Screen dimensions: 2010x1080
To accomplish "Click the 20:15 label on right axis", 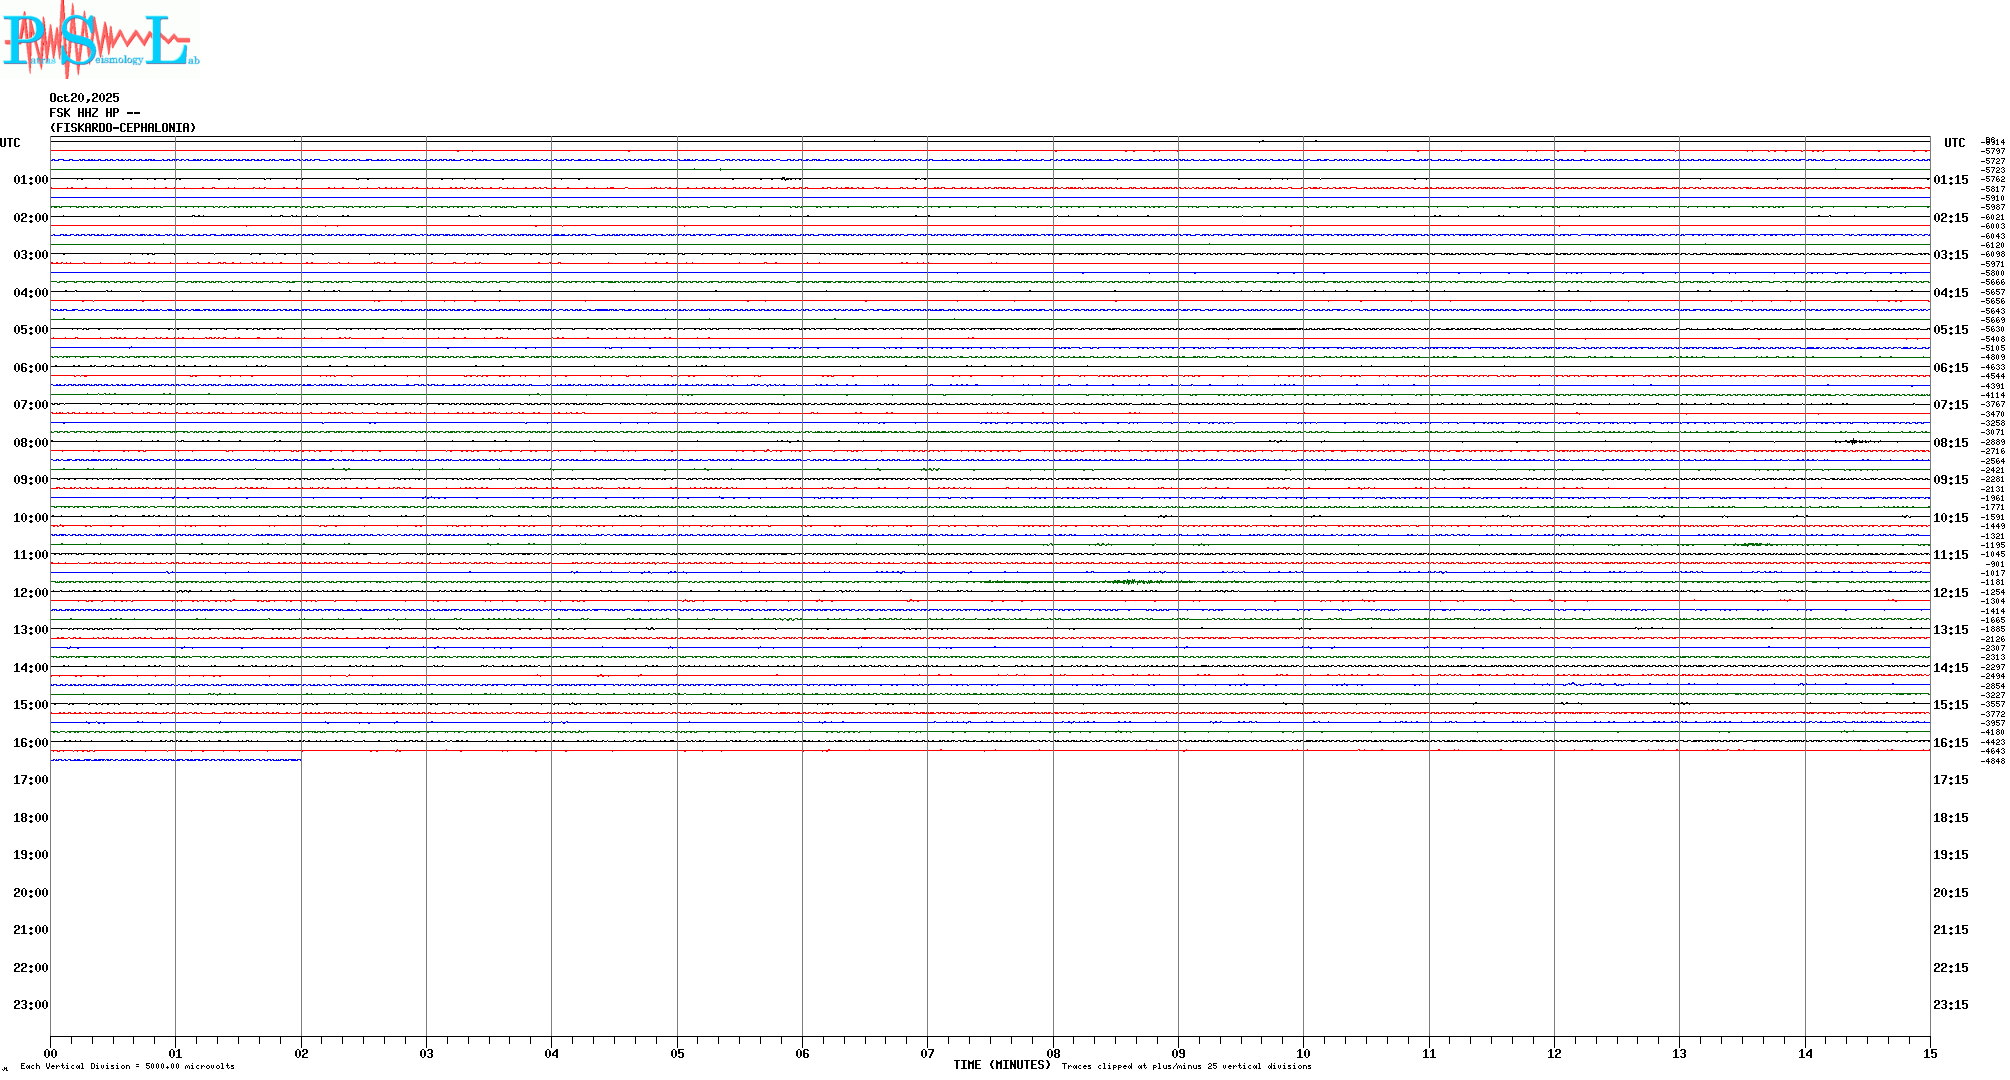I will point(1950,893).
